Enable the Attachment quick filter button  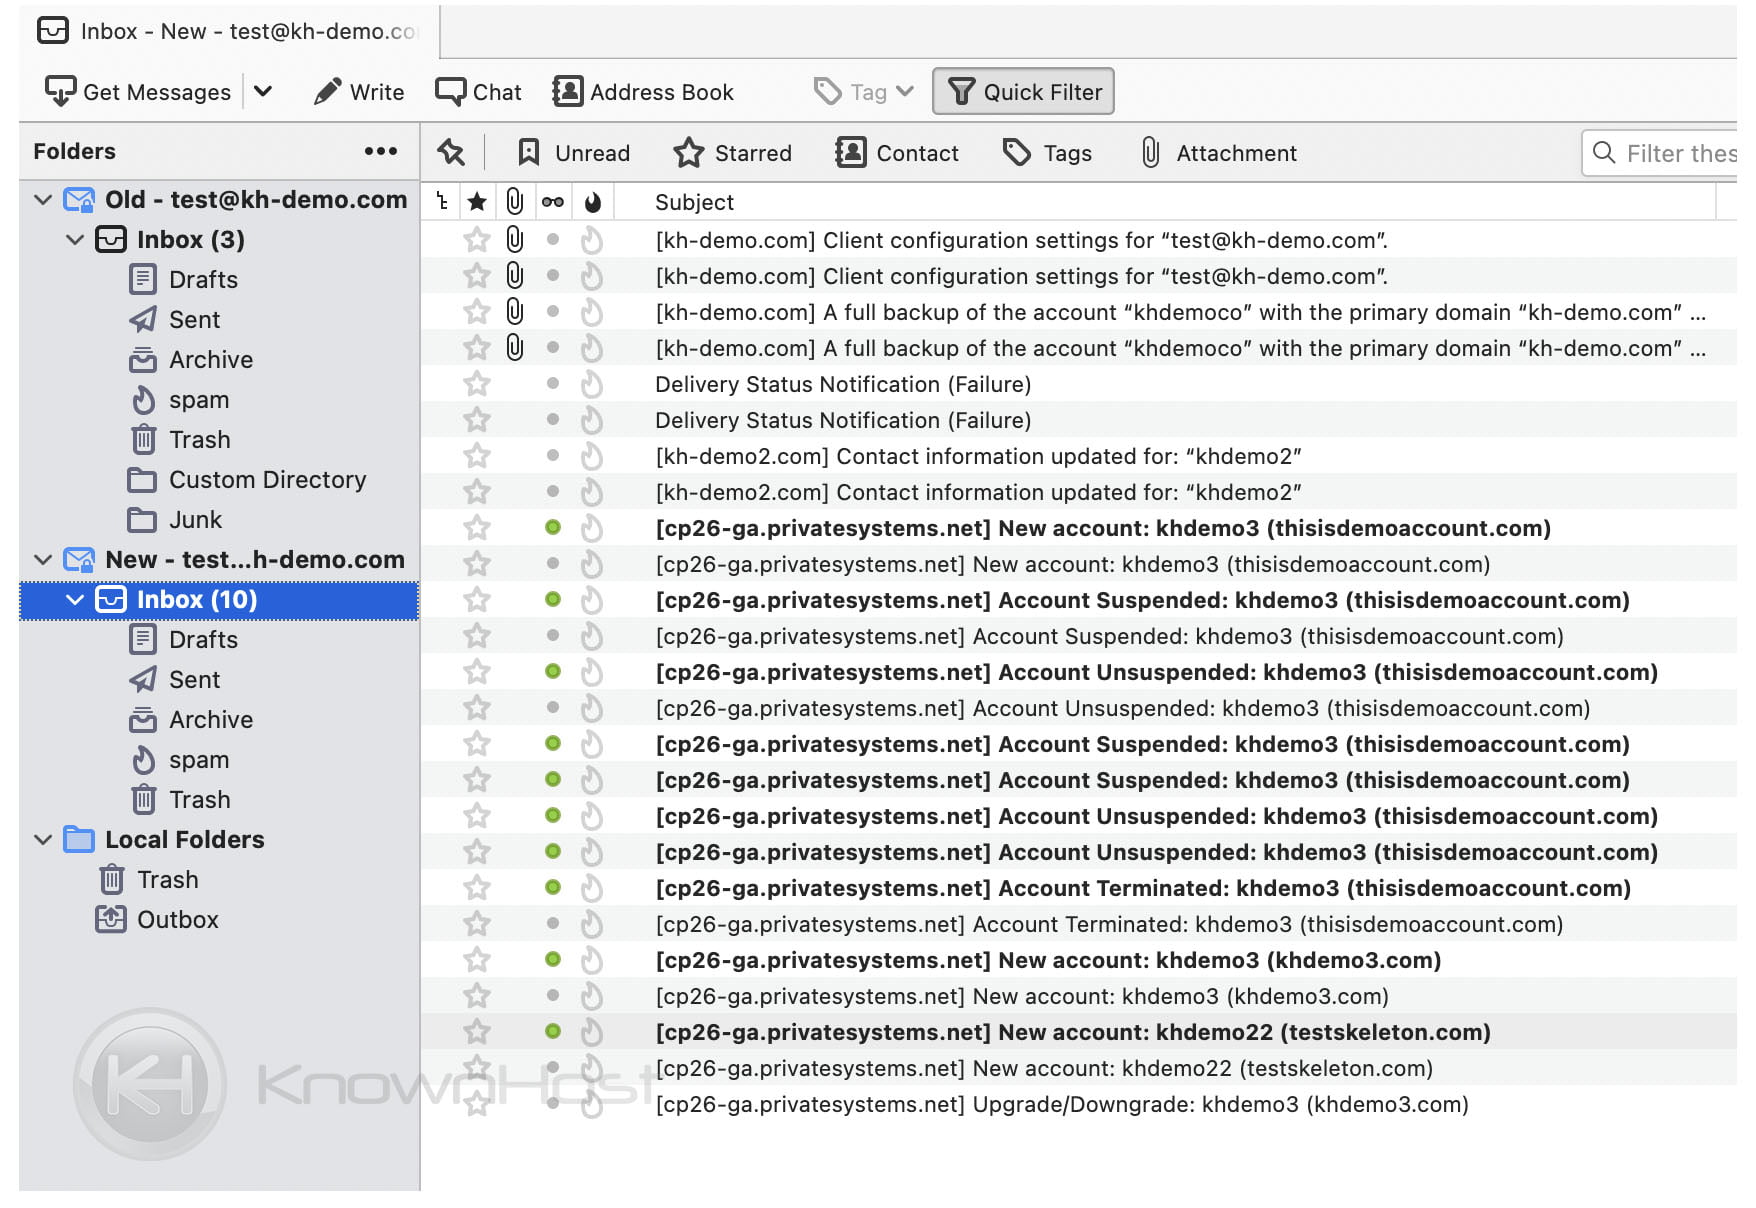pyautogui.click(x=1218, y=153)
